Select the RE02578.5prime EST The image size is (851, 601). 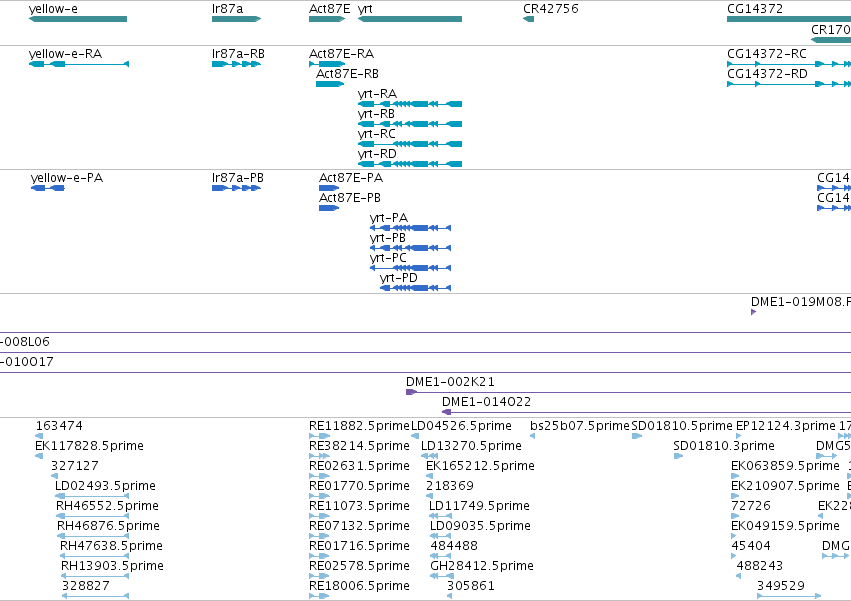tap(319, 577)
